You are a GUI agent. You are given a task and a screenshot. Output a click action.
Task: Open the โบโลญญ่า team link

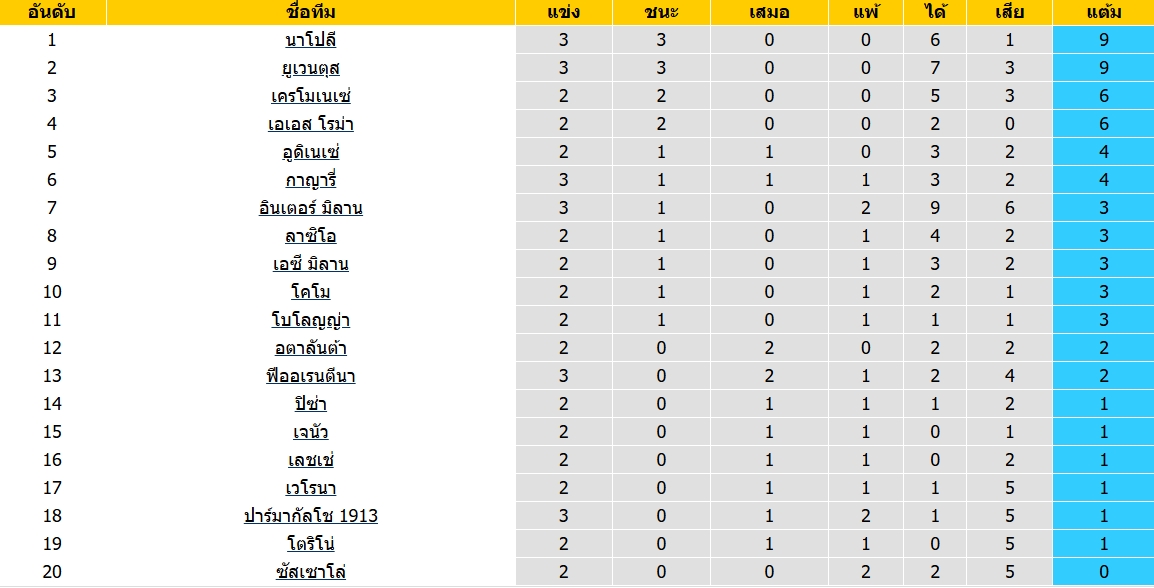(x=311, y=320)
